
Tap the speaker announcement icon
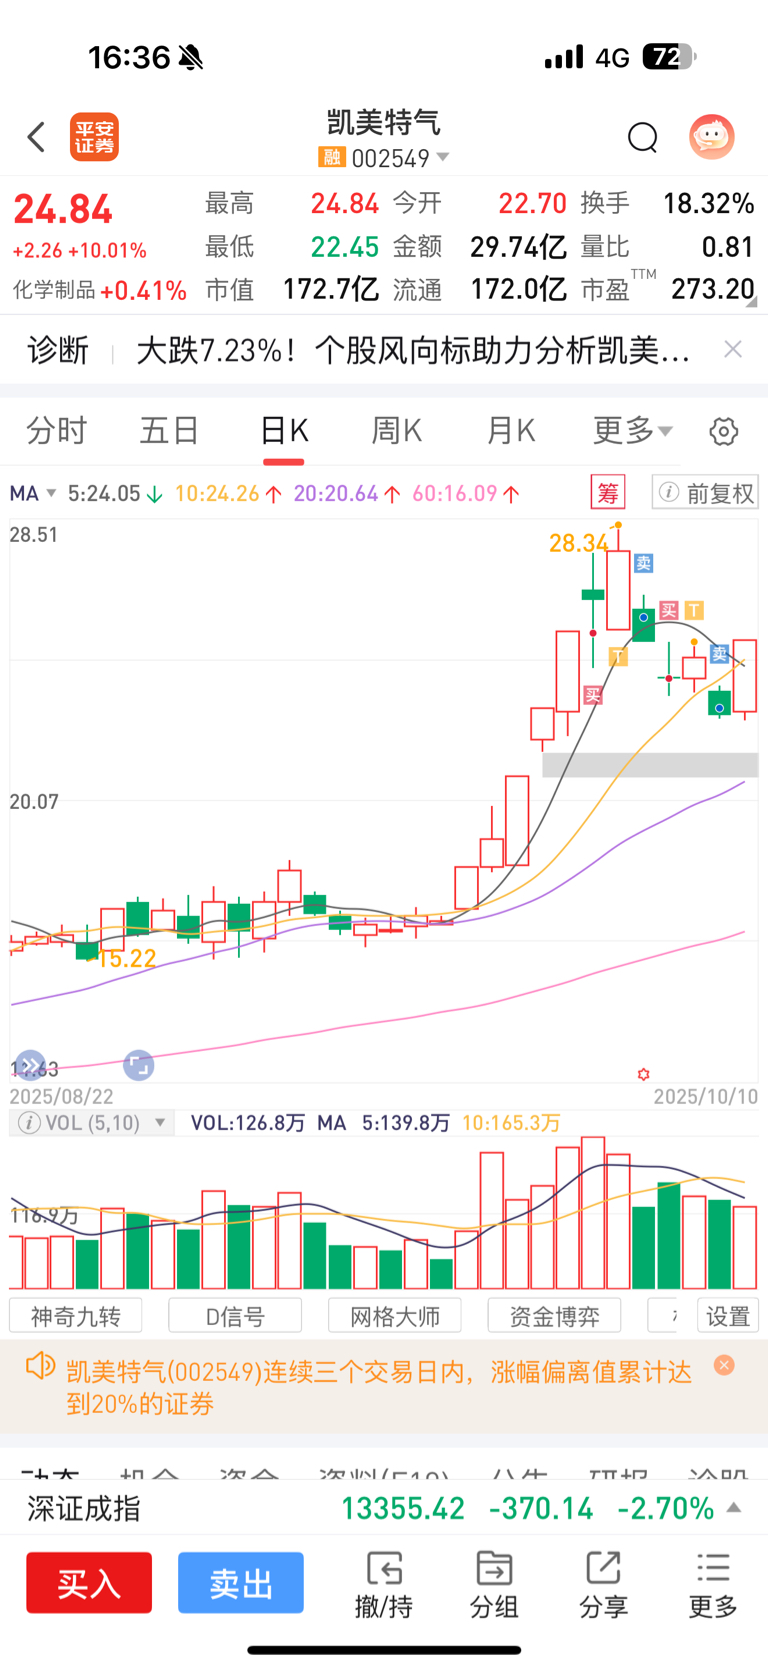click(40, 1366)
